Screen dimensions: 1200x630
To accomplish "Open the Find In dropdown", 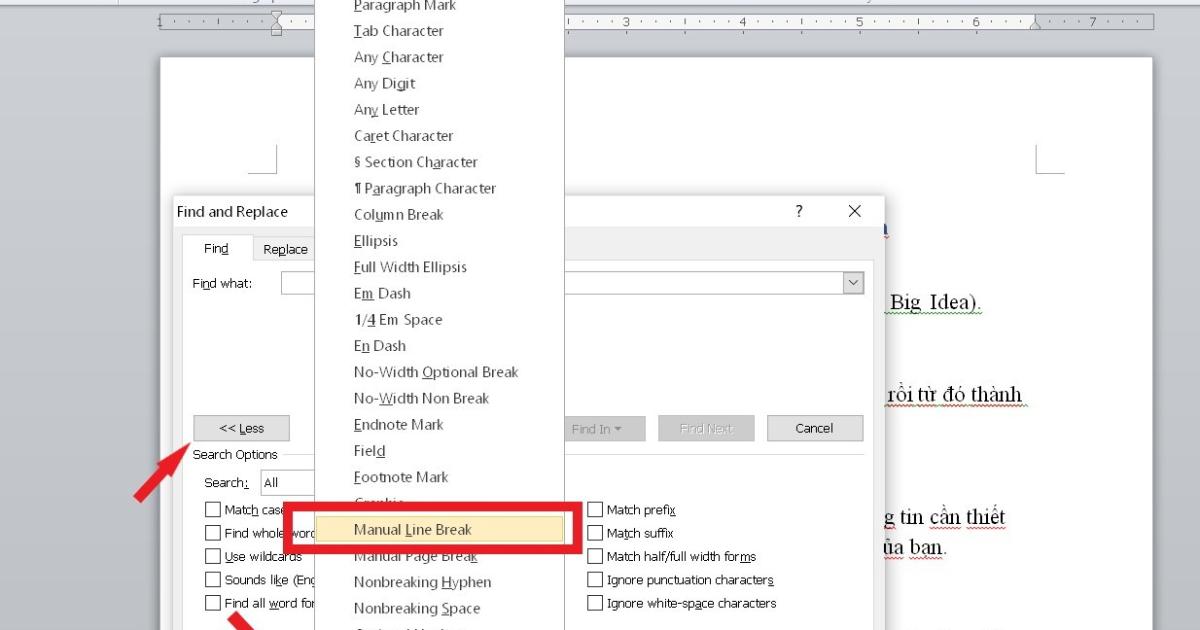I will 601,428.
